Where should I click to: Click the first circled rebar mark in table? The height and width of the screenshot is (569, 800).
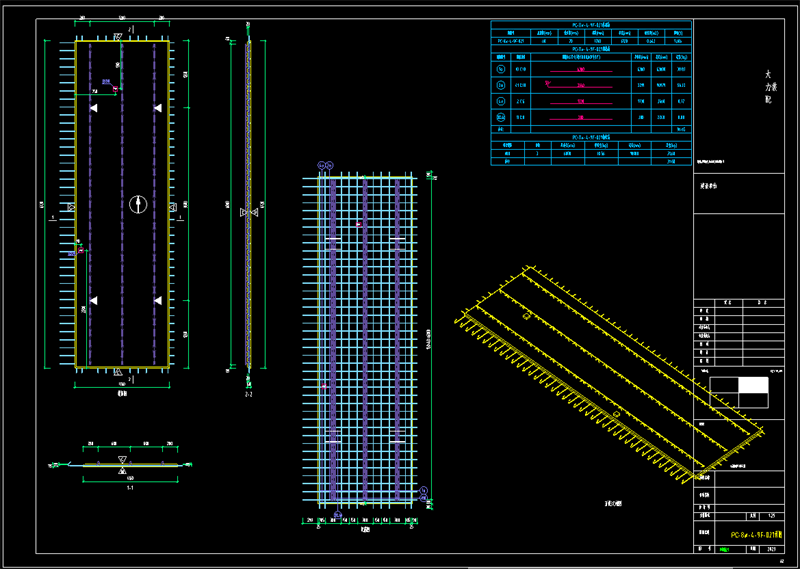click(501, 69)
